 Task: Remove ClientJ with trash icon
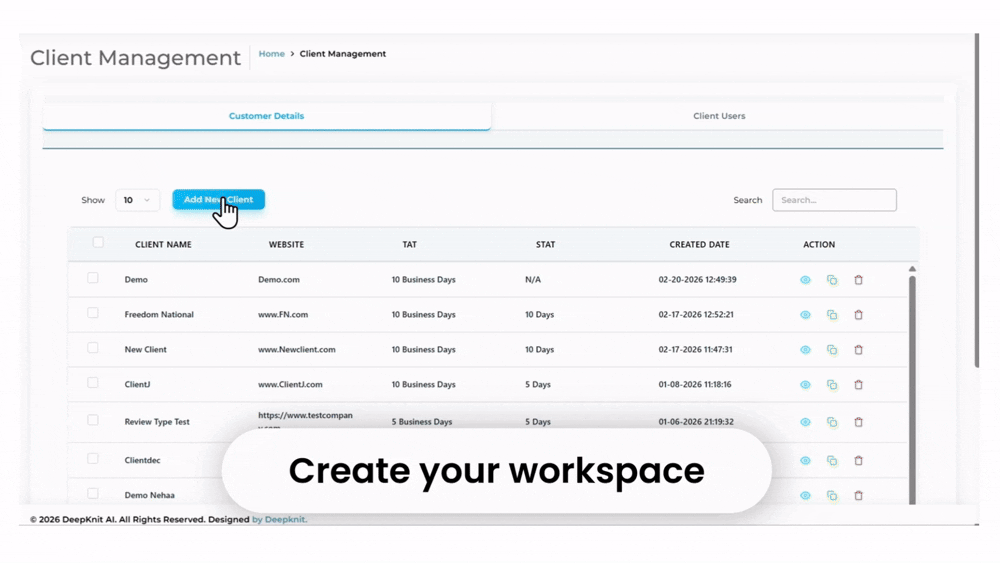858,385
